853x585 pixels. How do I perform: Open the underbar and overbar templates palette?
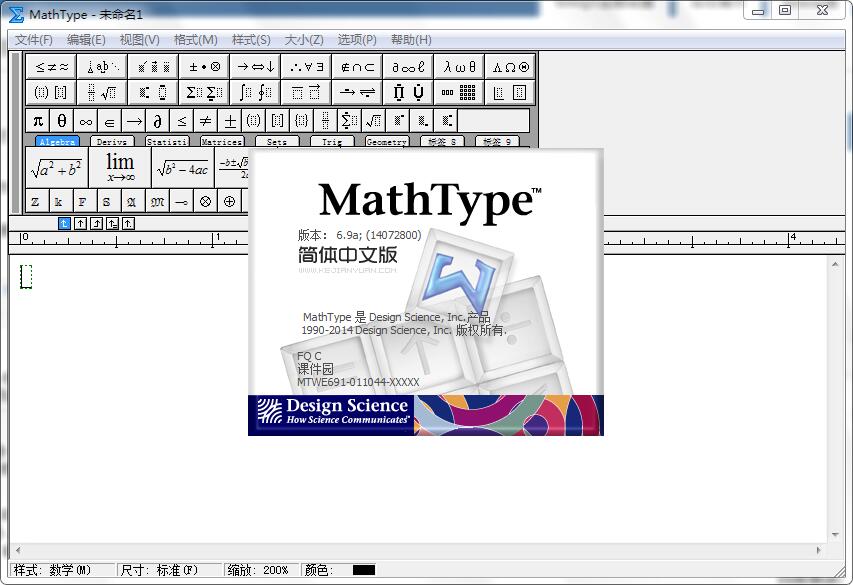[307, 93]
